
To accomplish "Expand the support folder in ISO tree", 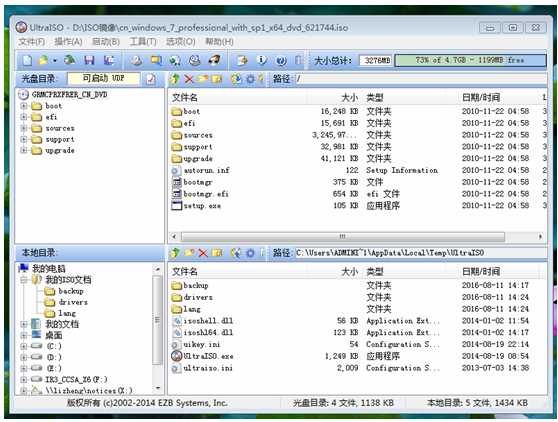I will [24, 139].
